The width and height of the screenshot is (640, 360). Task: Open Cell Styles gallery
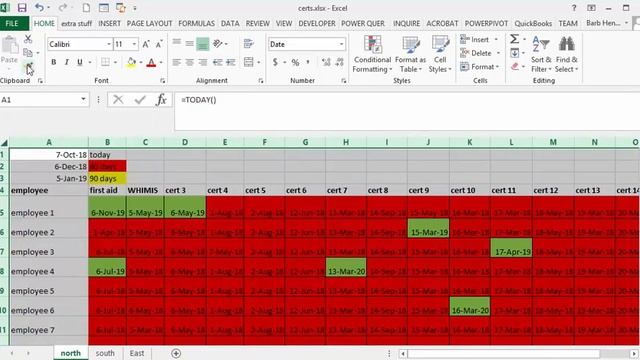coord(440,54)
